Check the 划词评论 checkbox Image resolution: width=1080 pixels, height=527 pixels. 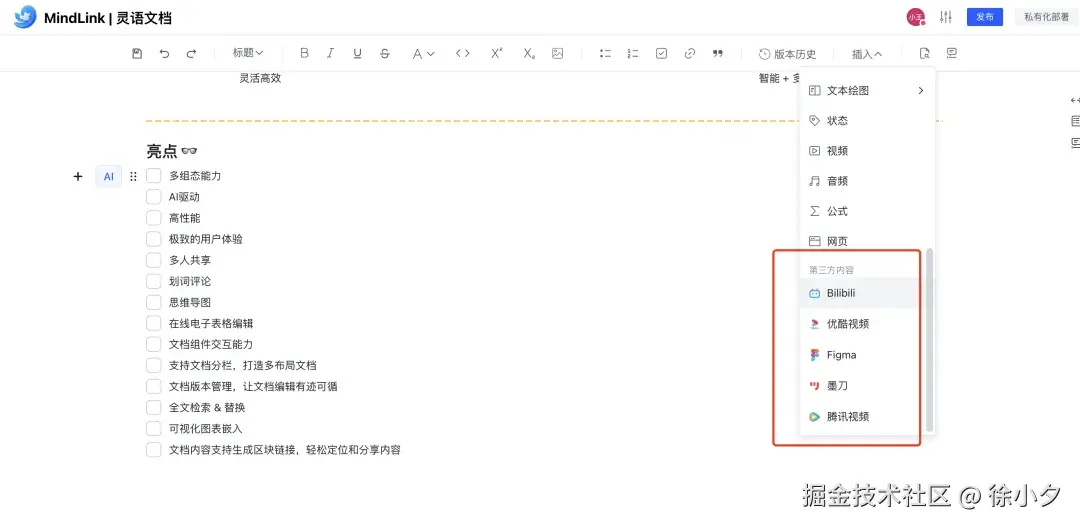pyautogui.click(x=154, y=281)
